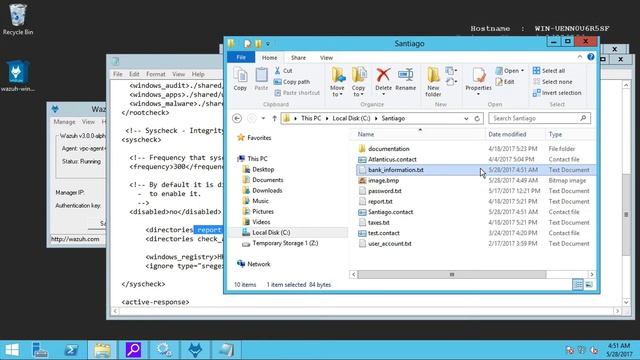Sort files by the Date modified column
Screen dimensions: 640x360
click(515, 134)
